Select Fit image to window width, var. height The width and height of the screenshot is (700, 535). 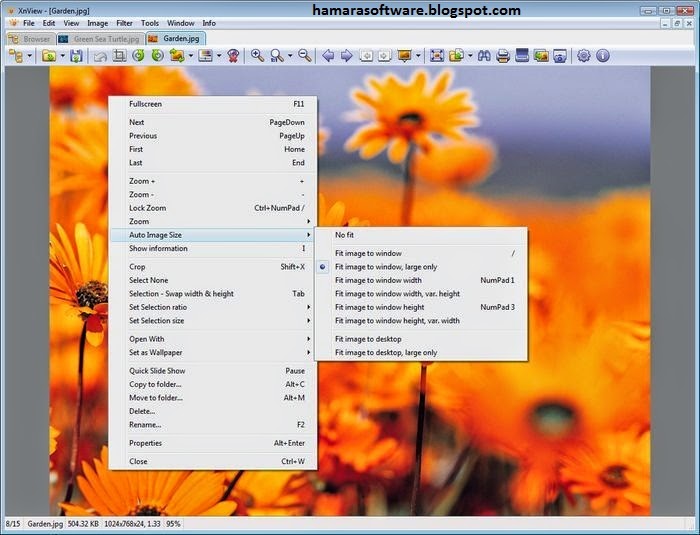pos(421,294)
